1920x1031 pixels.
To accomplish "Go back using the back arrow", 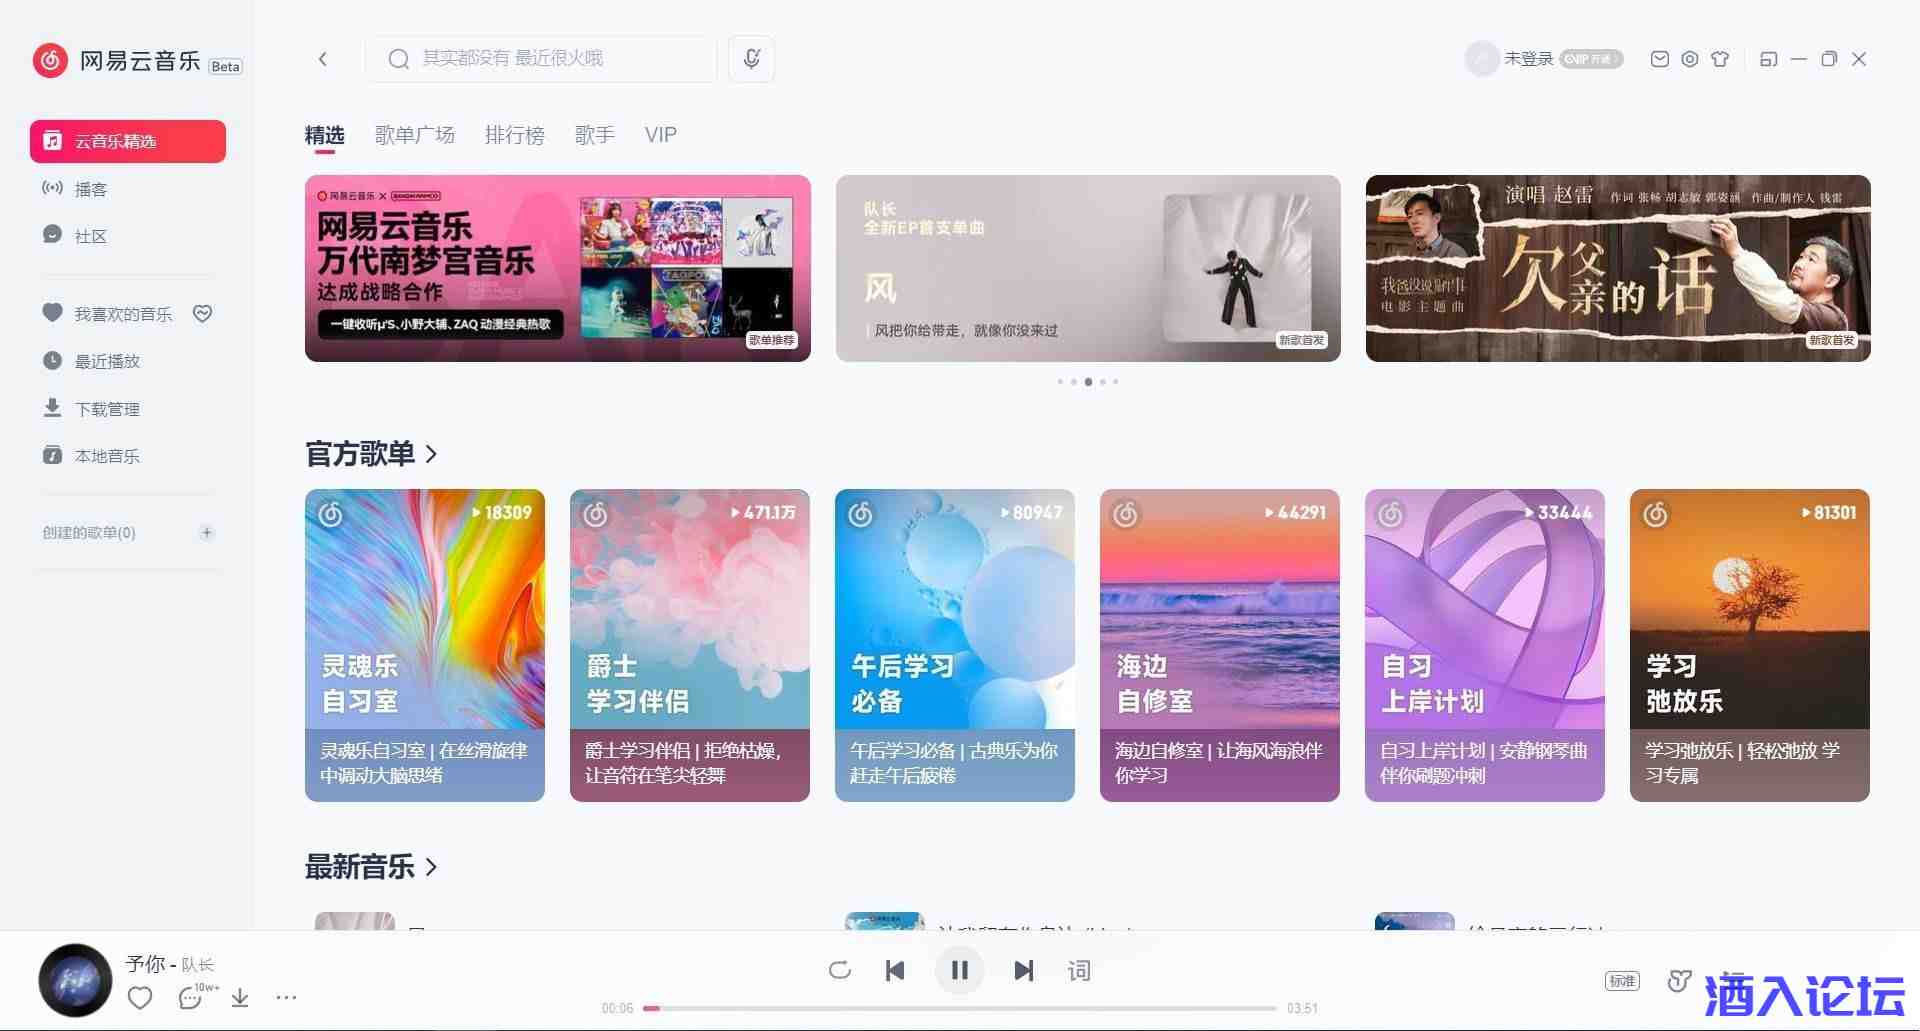I will coord(323,59).
